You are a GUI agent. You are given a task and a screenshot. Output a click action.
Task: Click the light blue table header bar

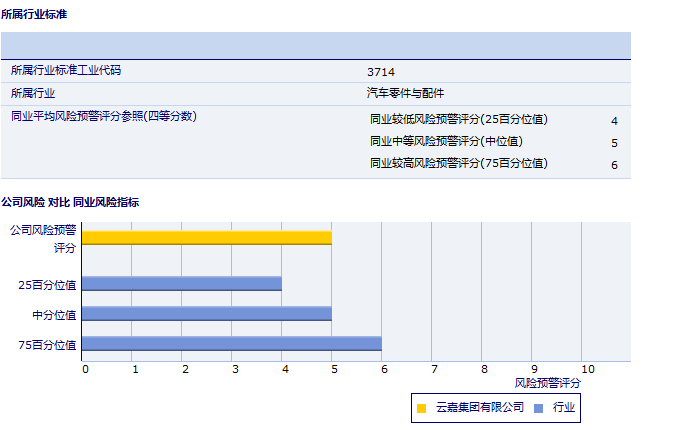(315, 46)
